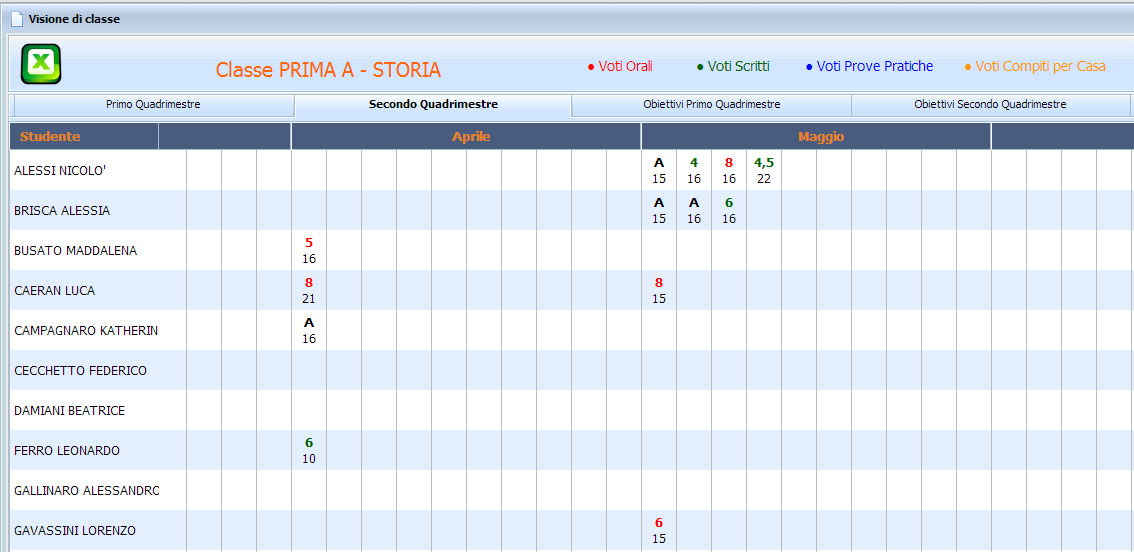The image size is (1134, 552).
Task: Click ALESSI NICOLO' grade 4,5 cell
Action: click(764, 163)
